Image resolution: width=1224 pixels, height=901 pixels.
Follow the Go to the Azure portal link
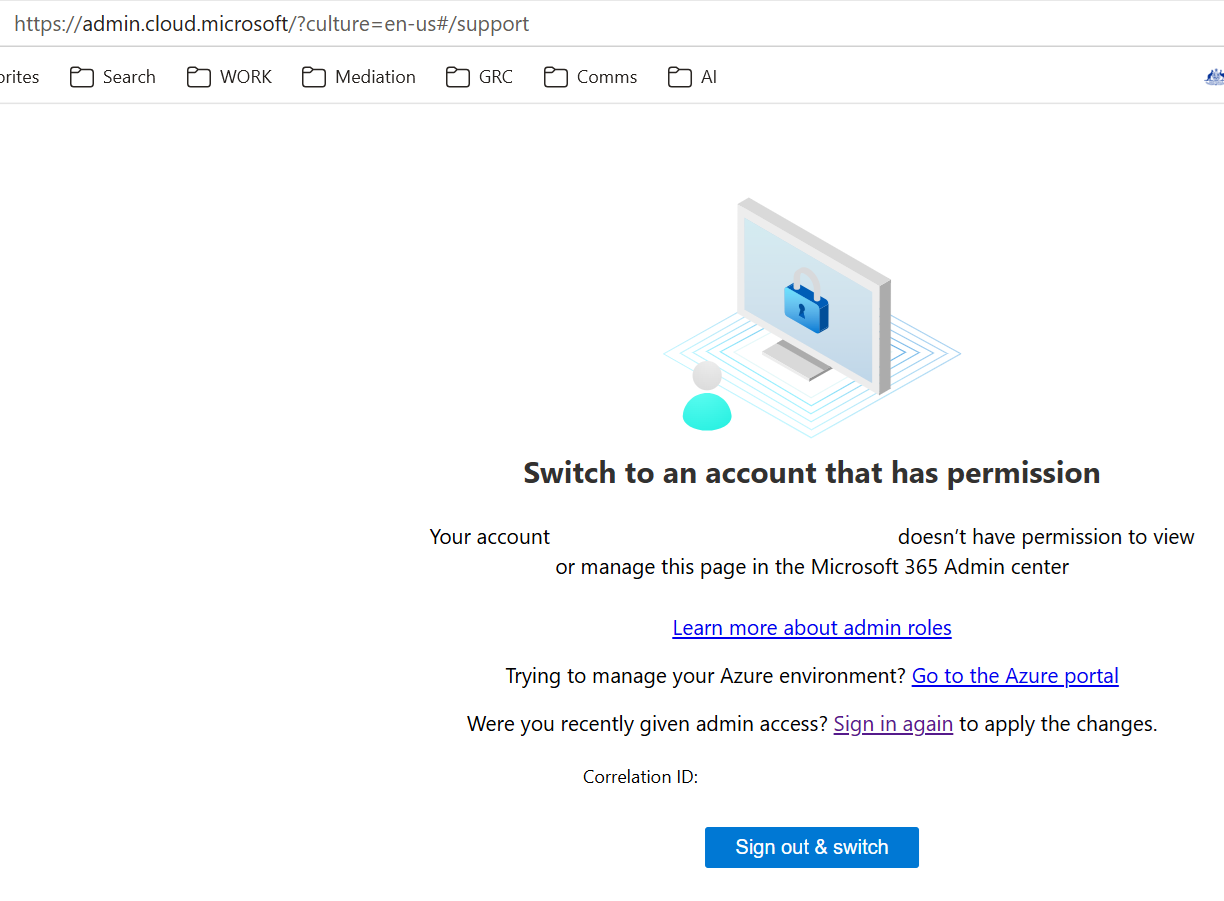[x=1015, y=676]
